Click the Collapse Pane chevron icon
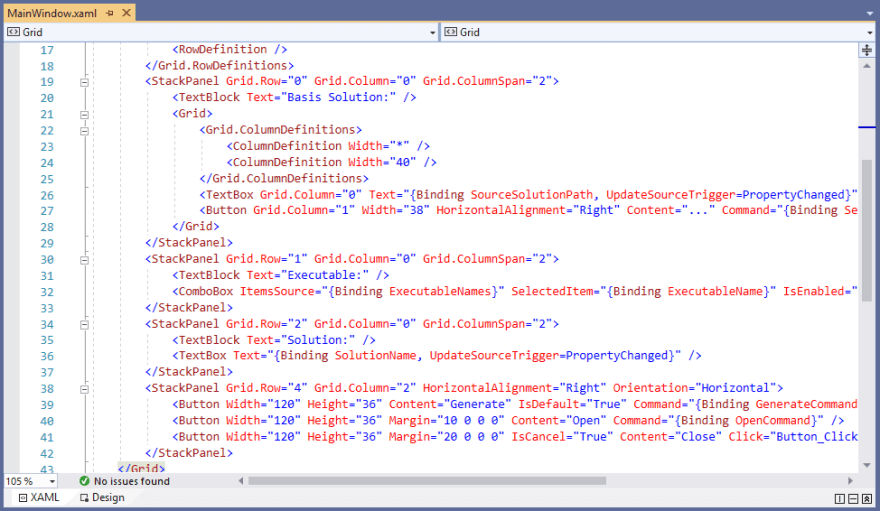Screen dimensions: 880x511 pos(867,499)
